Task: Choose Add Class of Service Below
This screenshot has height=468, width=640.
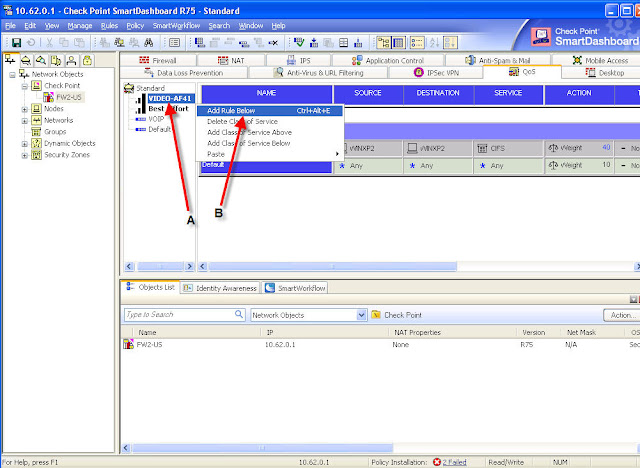Action: click(270, 144)
